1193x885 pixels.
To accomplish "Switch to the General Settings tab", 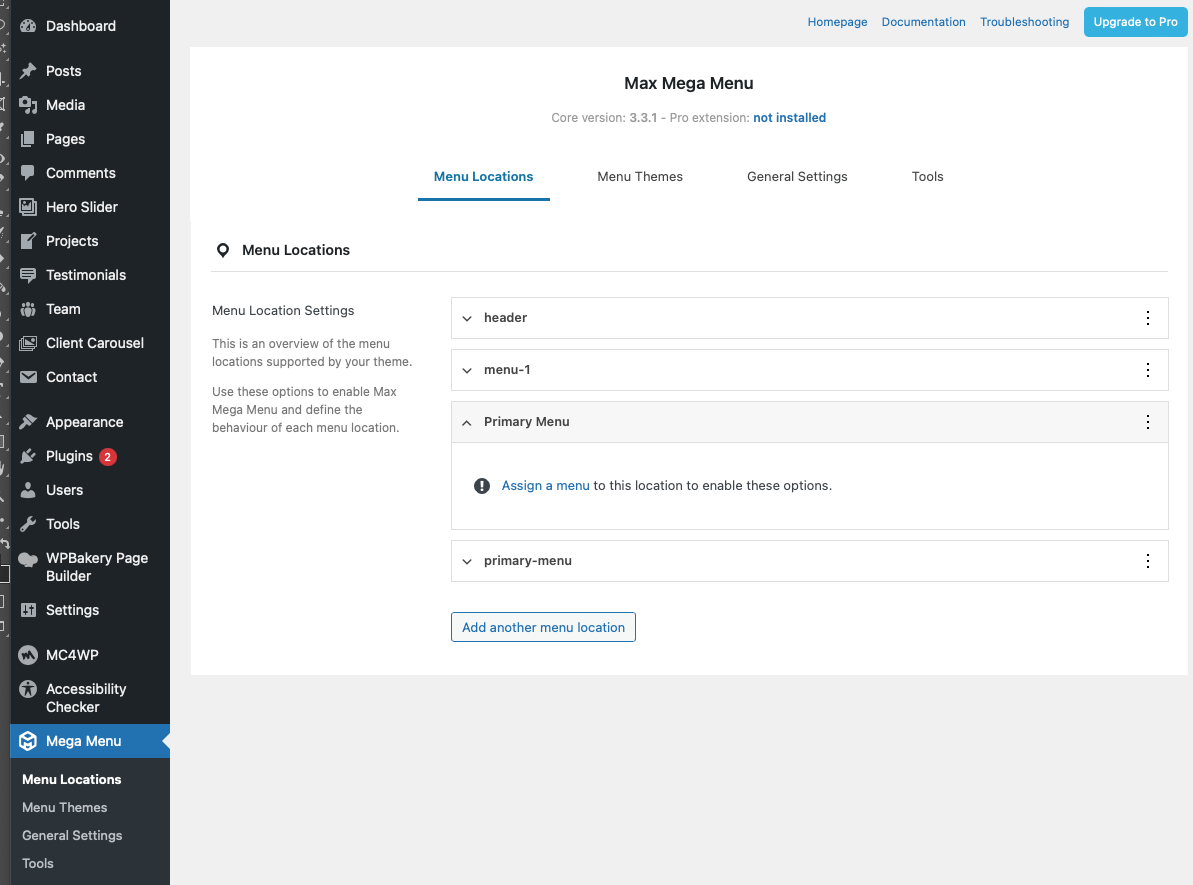I will (x=797, y=177).
